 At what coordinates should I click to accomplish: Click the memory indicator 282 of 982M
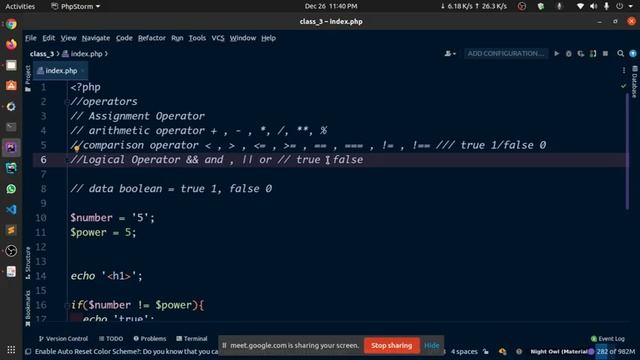pos(616,351)
